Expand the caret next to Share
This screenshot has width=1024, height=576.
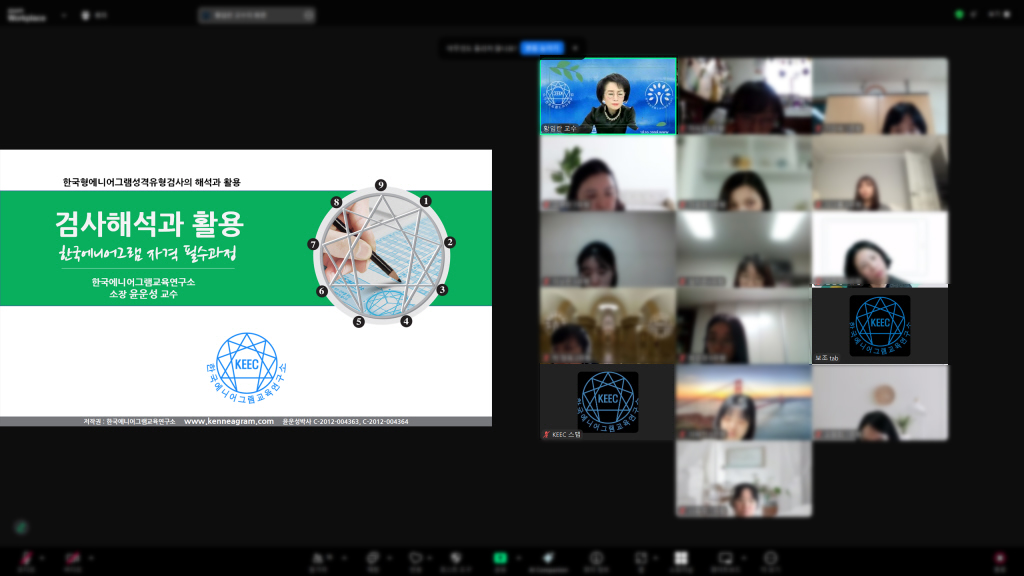click(x=518, y=558)
